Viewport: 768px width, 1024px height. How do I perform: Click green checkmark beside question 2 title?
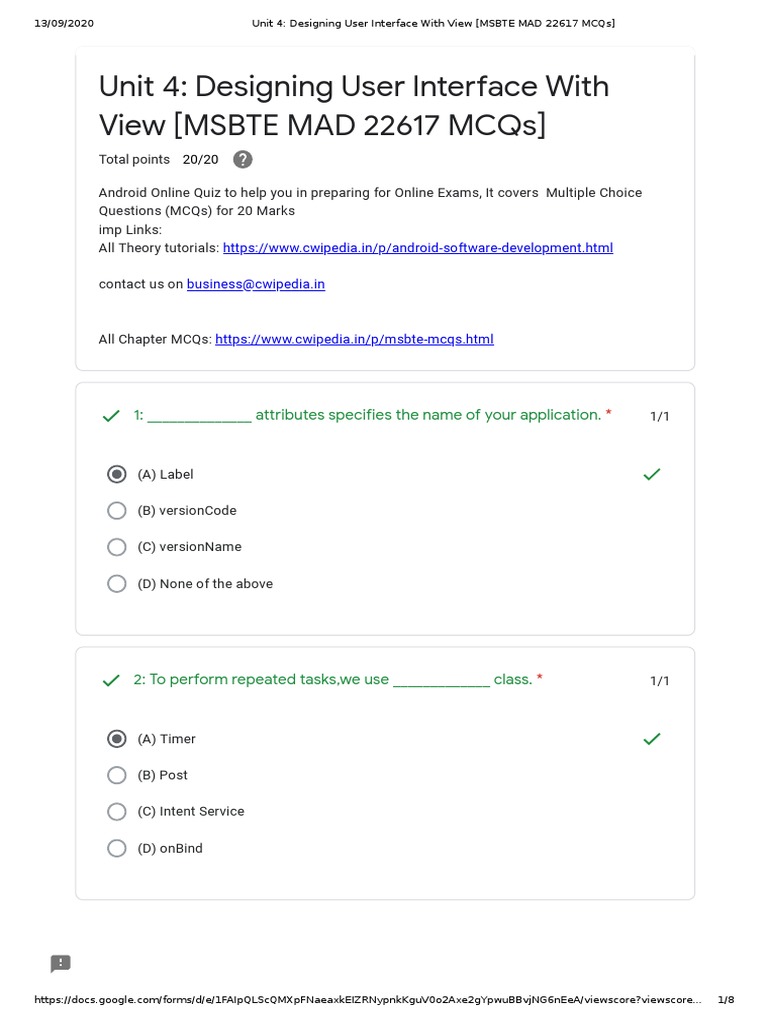click(x=111, y=681)
